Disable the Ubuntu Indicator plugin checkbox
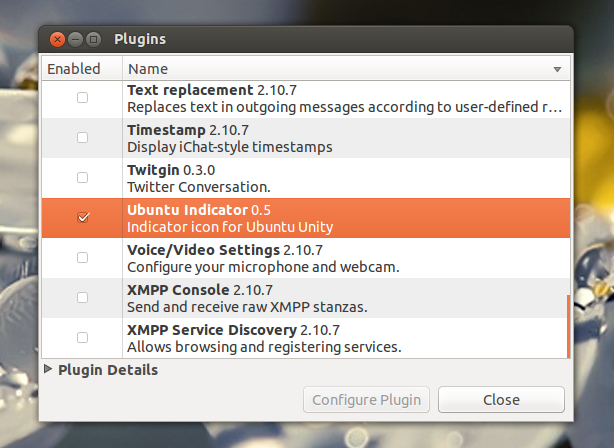The width and height of the screenshot is (614, 448). 82,217
